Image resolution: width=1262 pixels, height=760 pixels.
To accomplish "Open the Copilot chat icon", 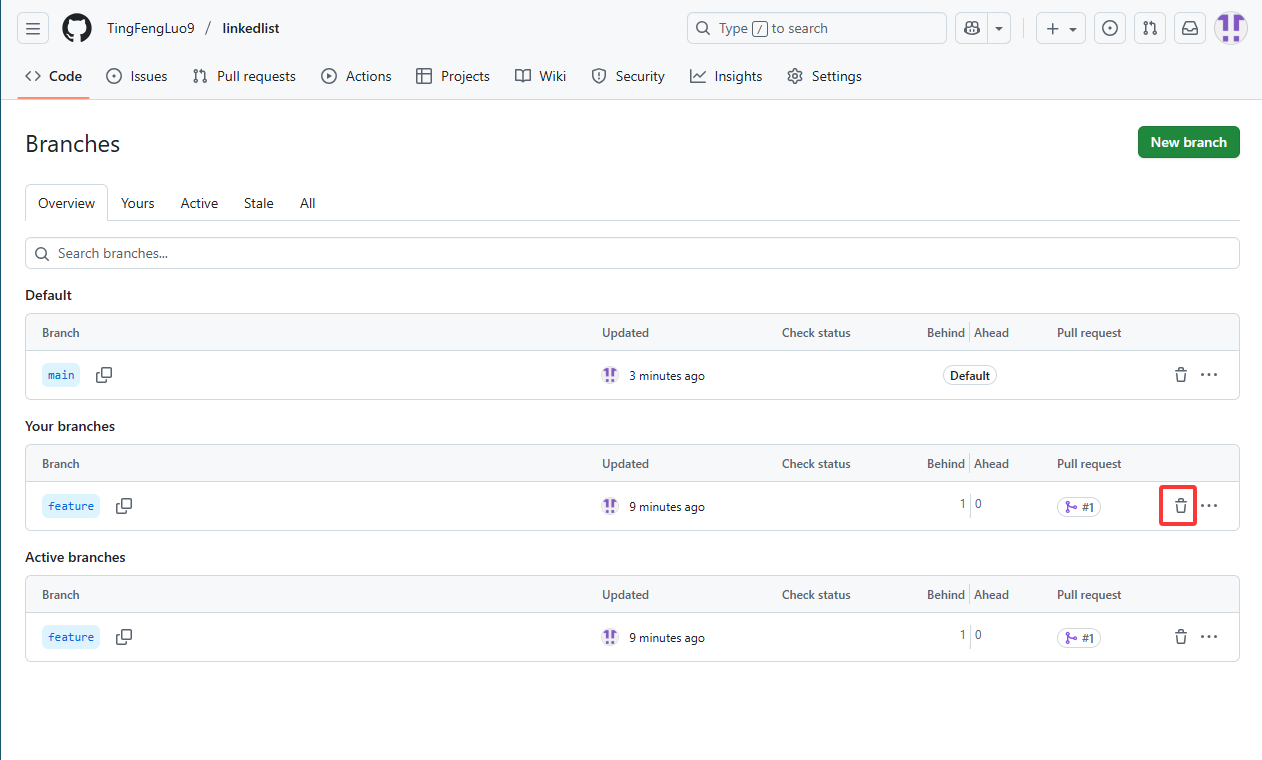I will pyautogui.click(x=971, y=29).
